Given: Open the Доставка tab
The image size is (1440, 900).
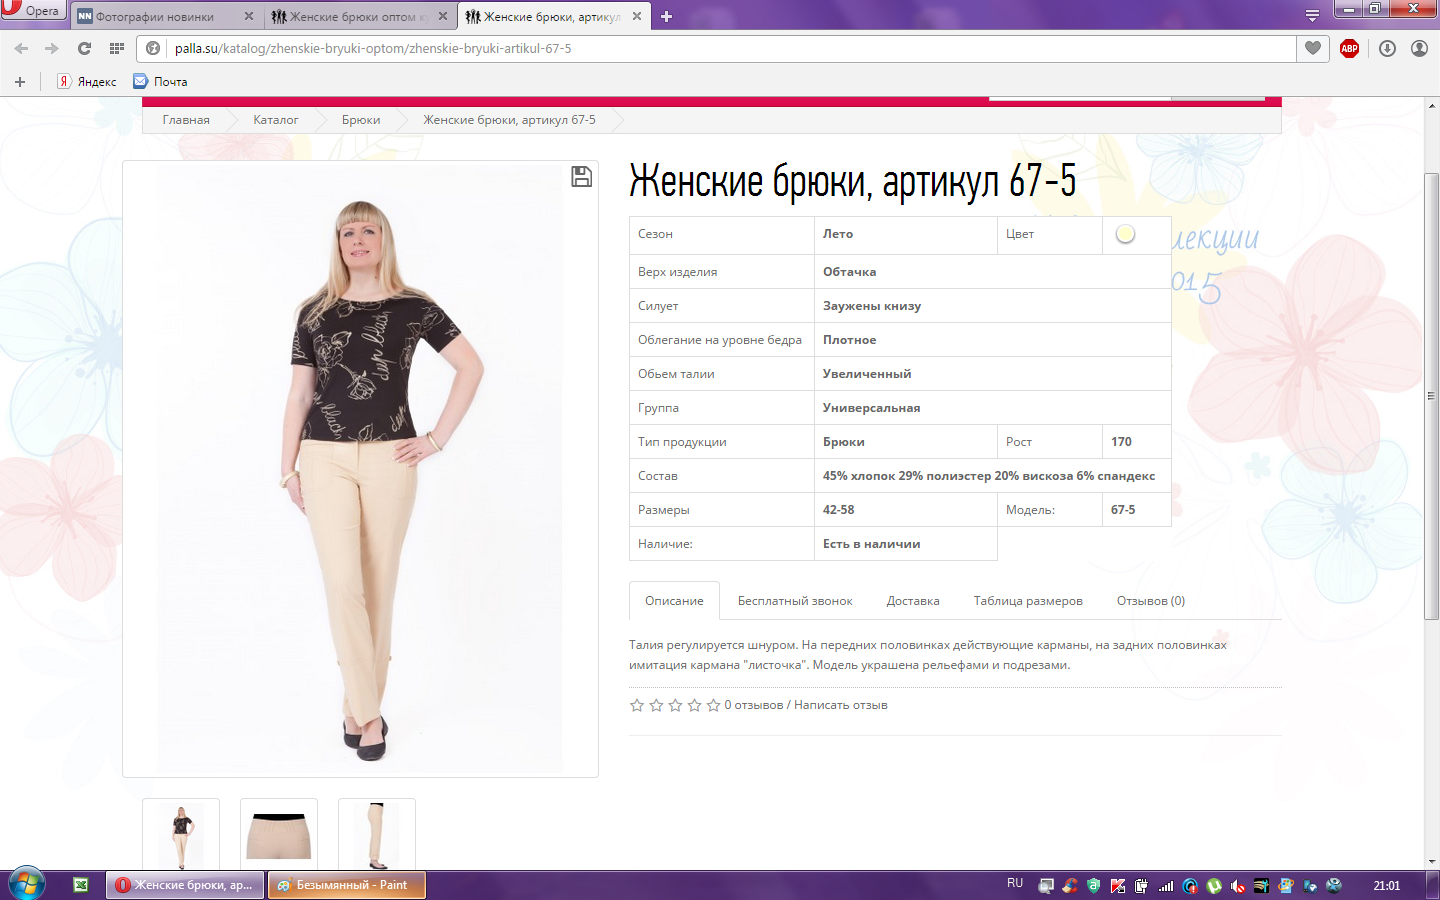Looking at the screenshot, I should 913,601.
